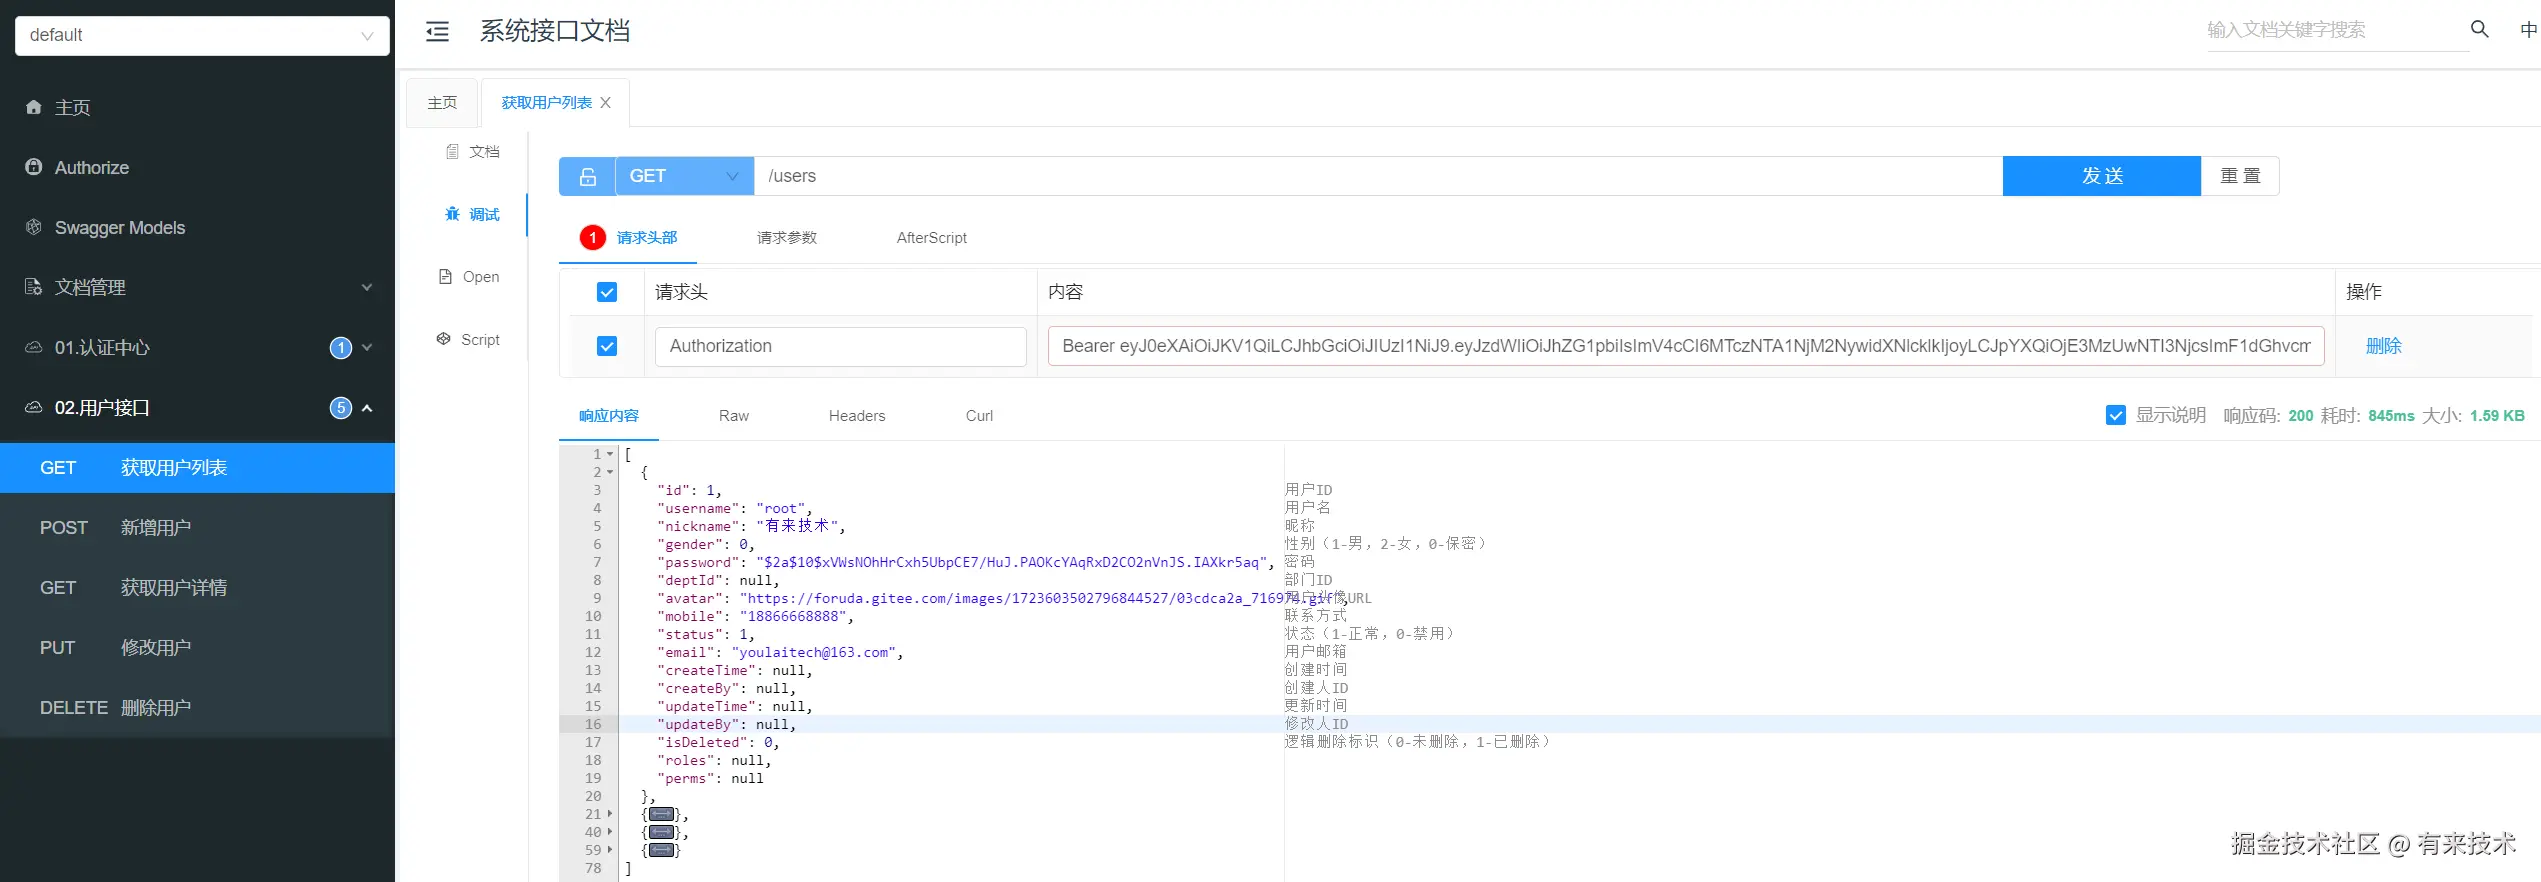Open GET 获取用户列表 API item
The image size is (2541, 882).
pyautogui.click(x=197, y=468)
